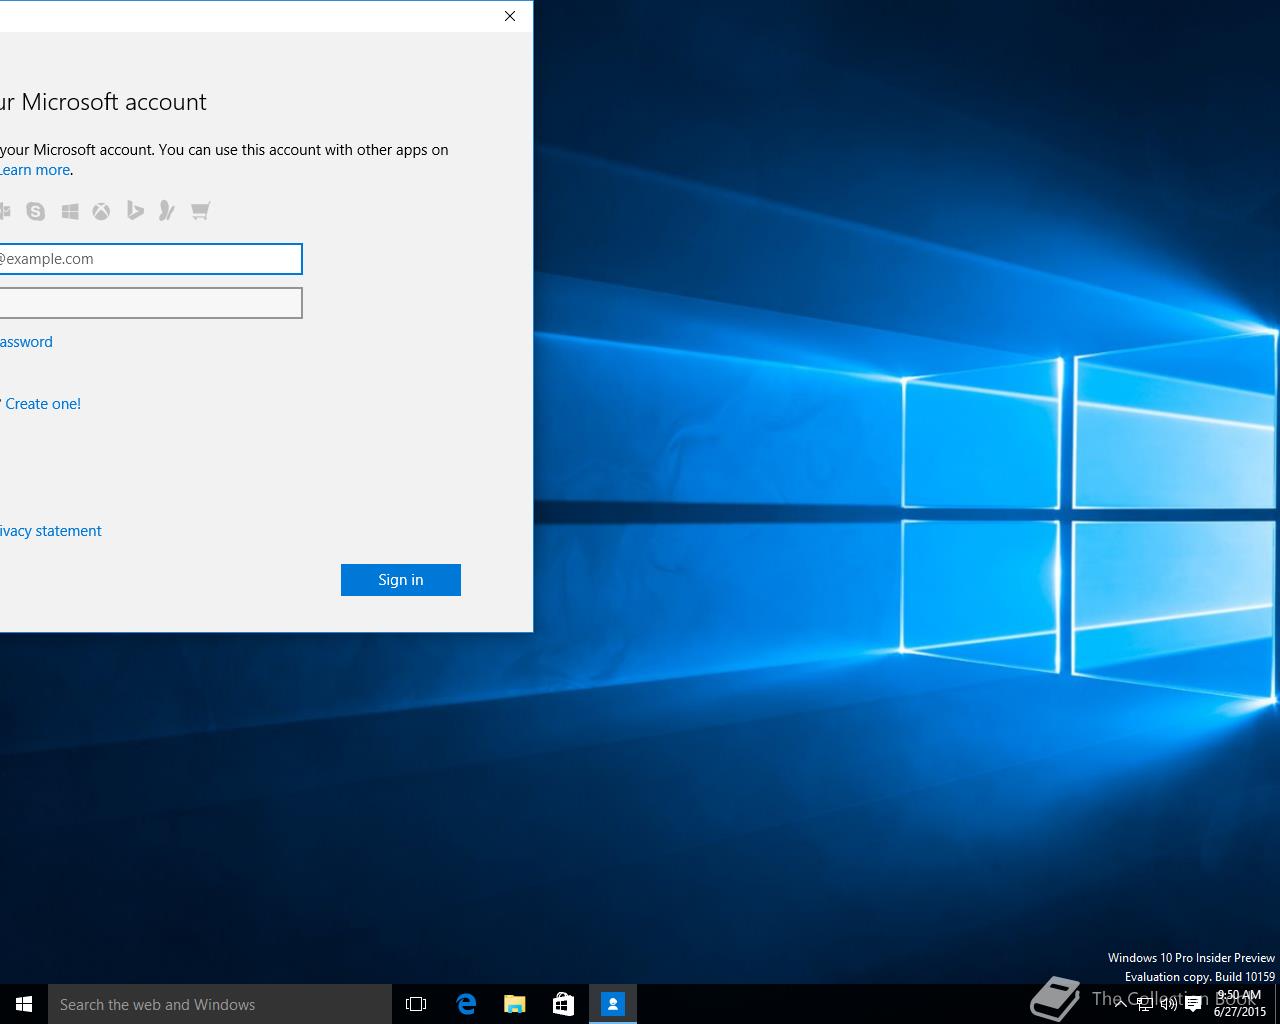
Task: Open network status tray icon
Action: tap(1145, 1004)
